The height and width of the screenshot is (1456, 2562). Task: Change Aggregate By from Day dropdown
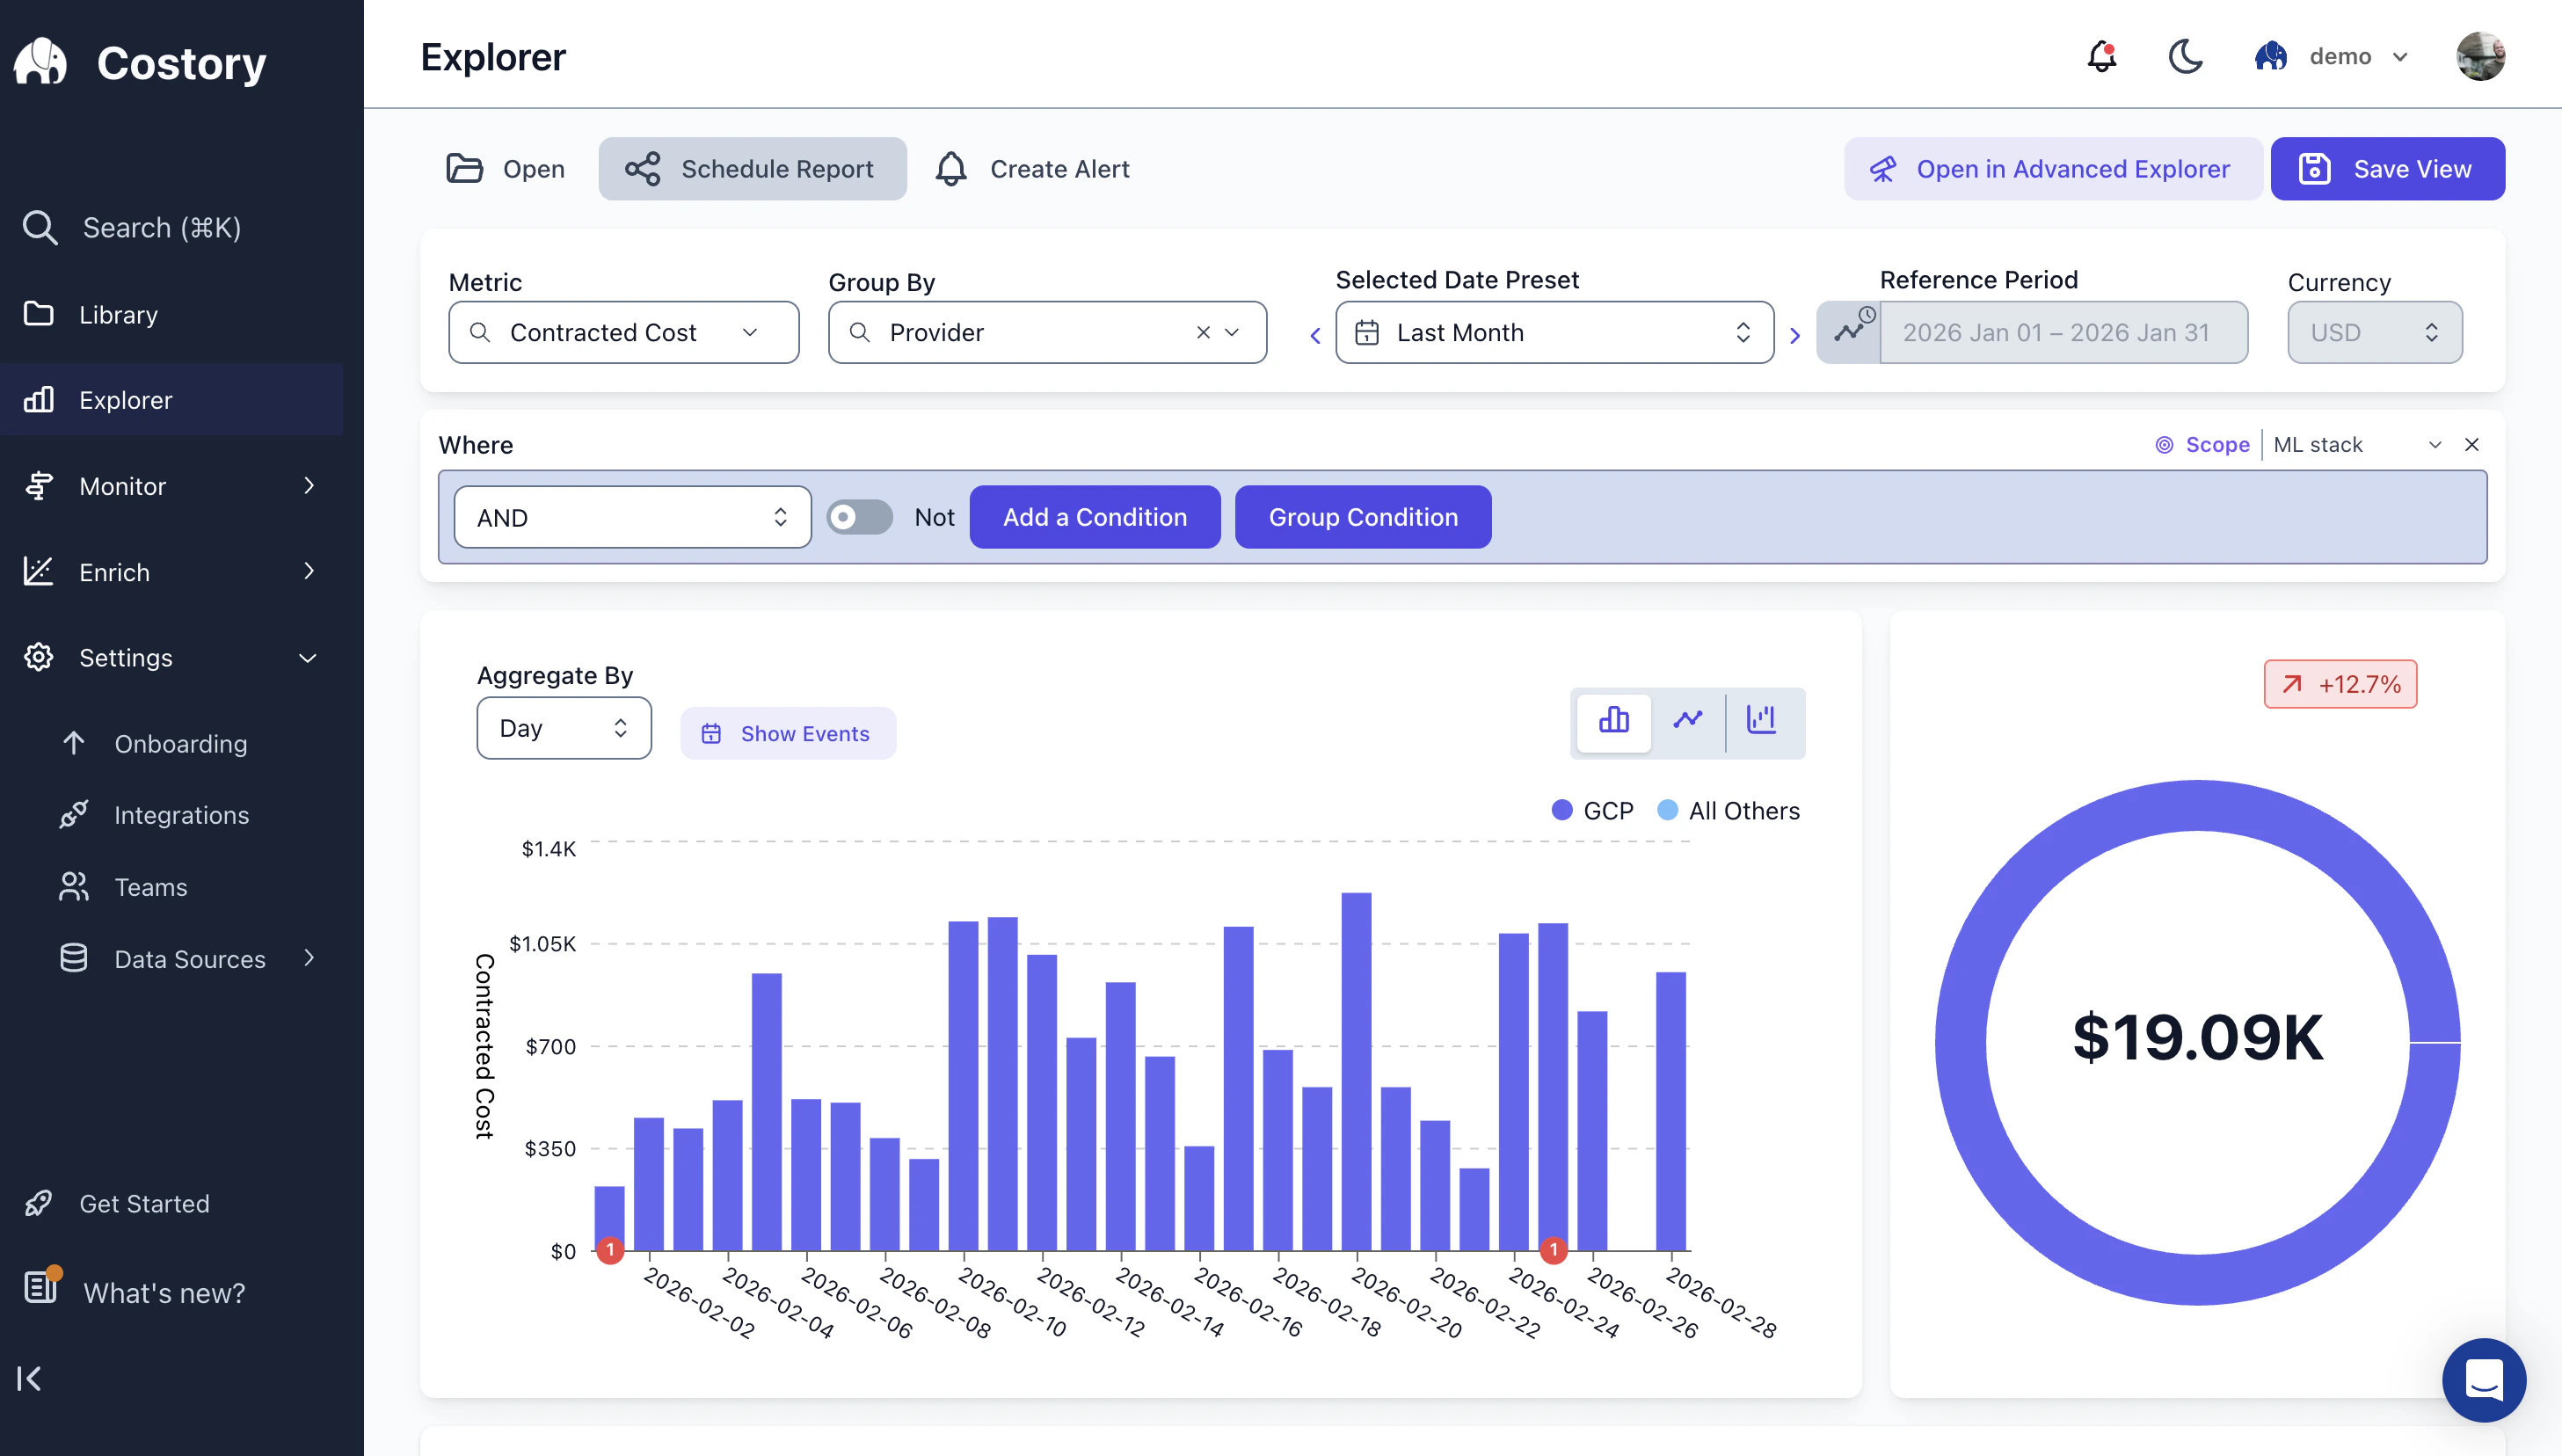pyautogui.click(x=563, y=727)
